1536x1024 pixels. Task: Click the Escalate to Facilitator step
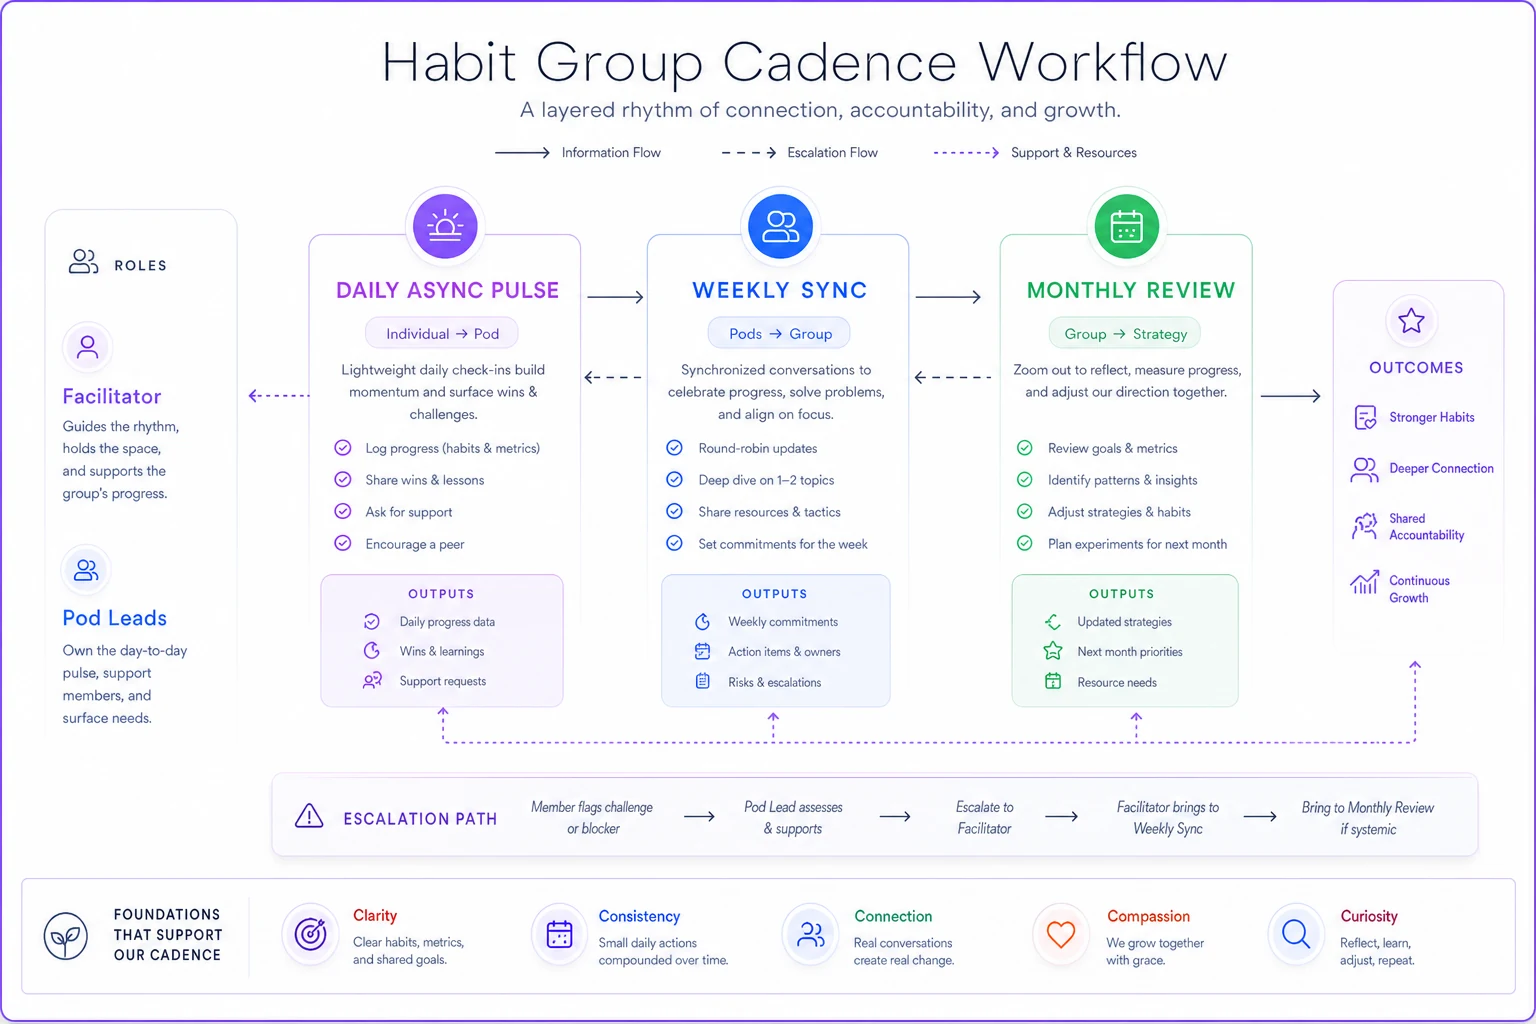984,817
